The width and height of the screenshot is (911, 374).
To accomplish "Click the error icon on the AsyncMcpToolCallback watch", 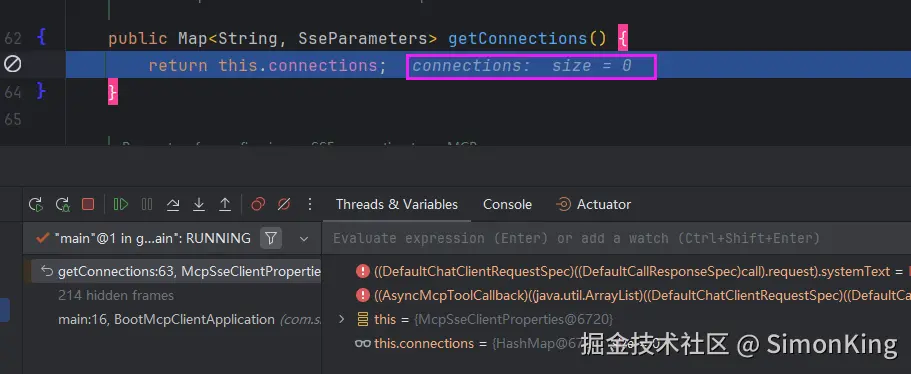I will pyautogui.click(x=363, y=295).
